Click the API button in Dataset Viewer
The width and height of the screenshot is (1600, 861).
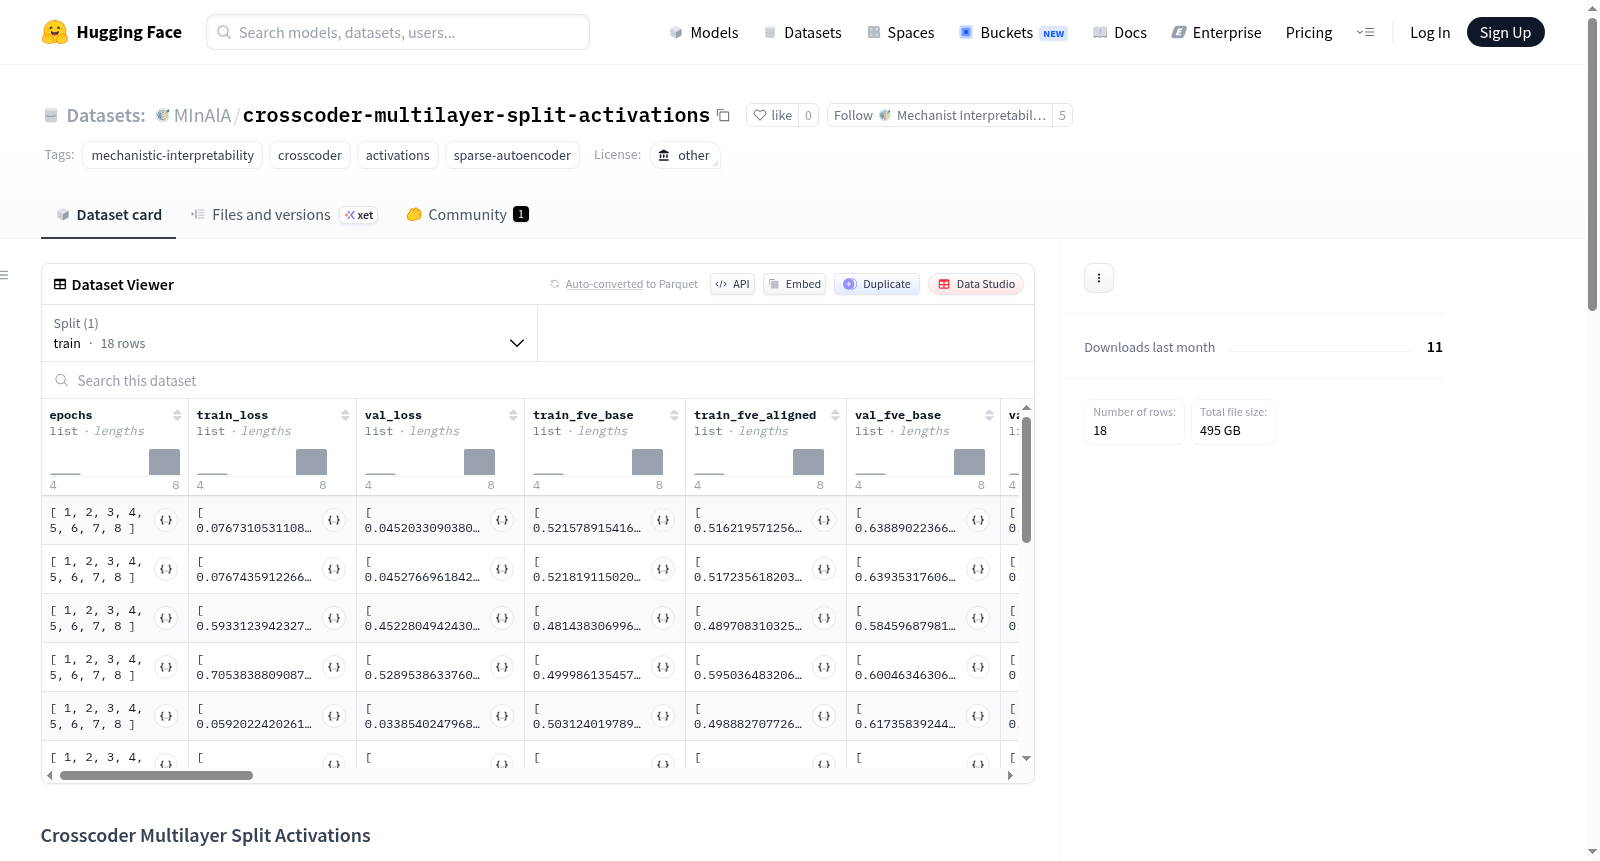tap(732, 284)
